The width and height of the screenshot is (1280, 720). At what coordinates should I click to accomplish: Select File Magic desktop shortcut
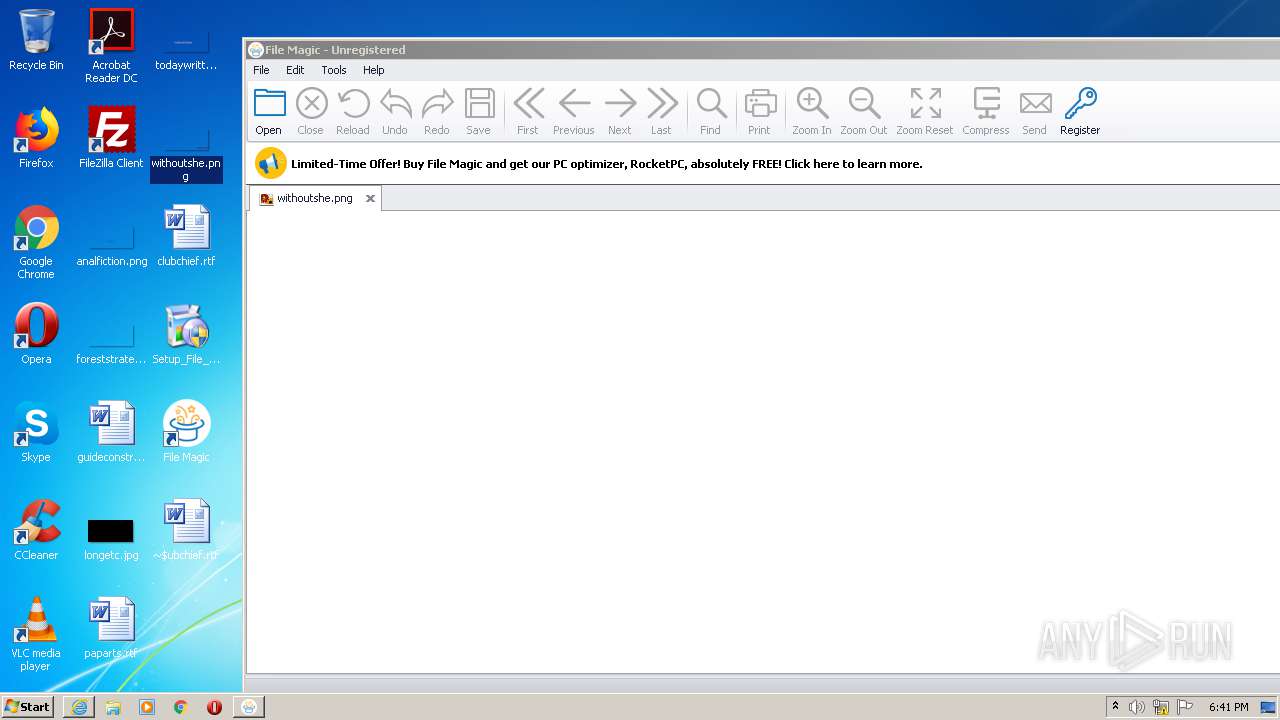click(x=186, y=432)
